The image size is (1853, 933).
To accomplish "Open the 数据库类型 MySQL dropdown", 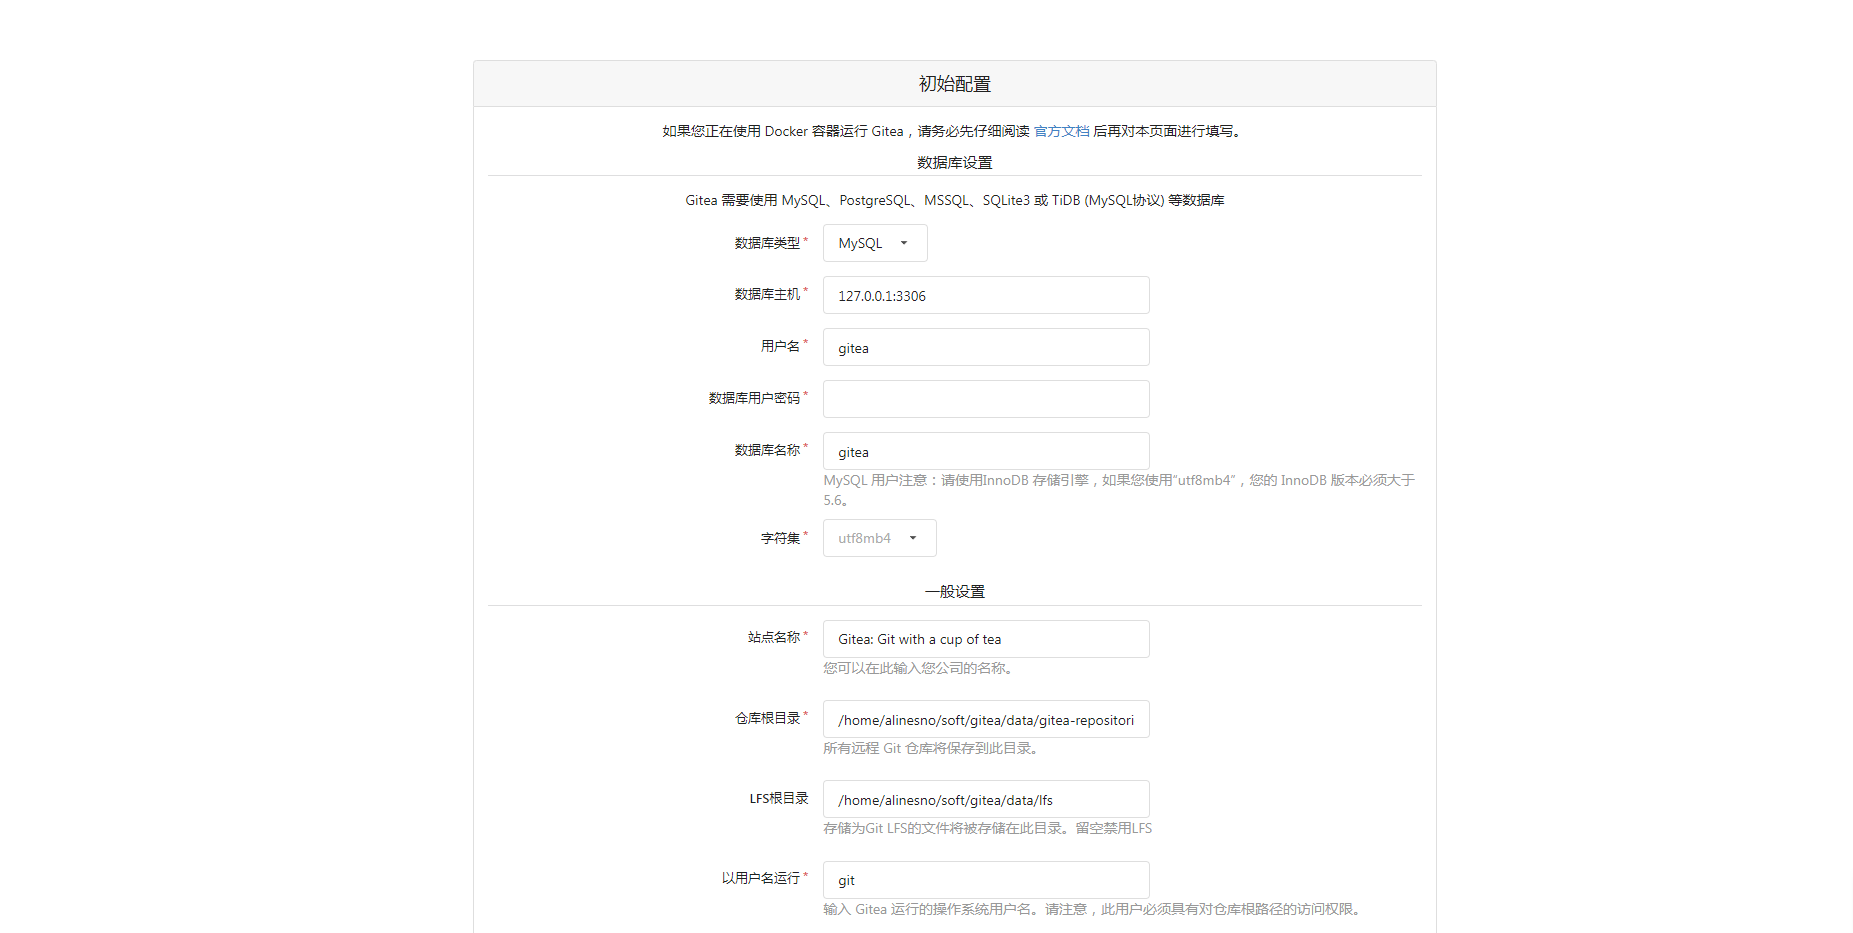I will [x=874, y=243].
